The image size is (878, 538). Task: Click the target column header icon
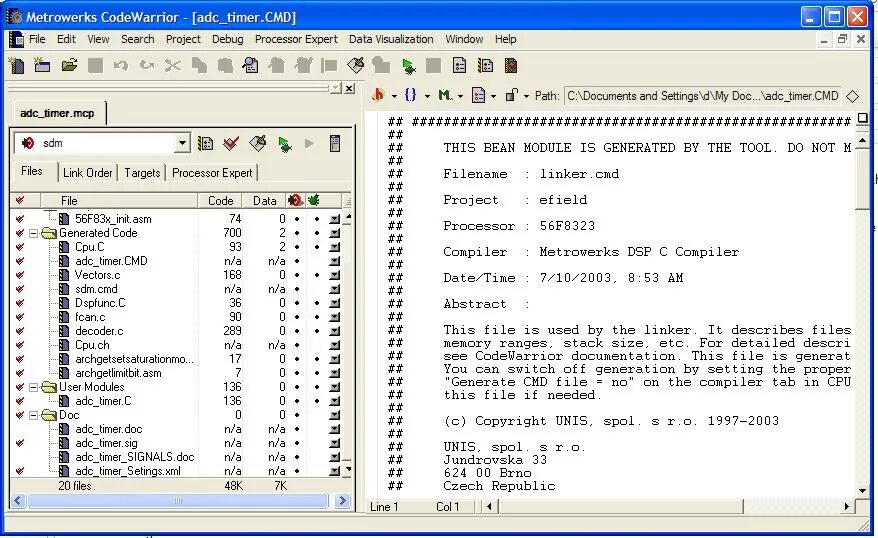295,200
